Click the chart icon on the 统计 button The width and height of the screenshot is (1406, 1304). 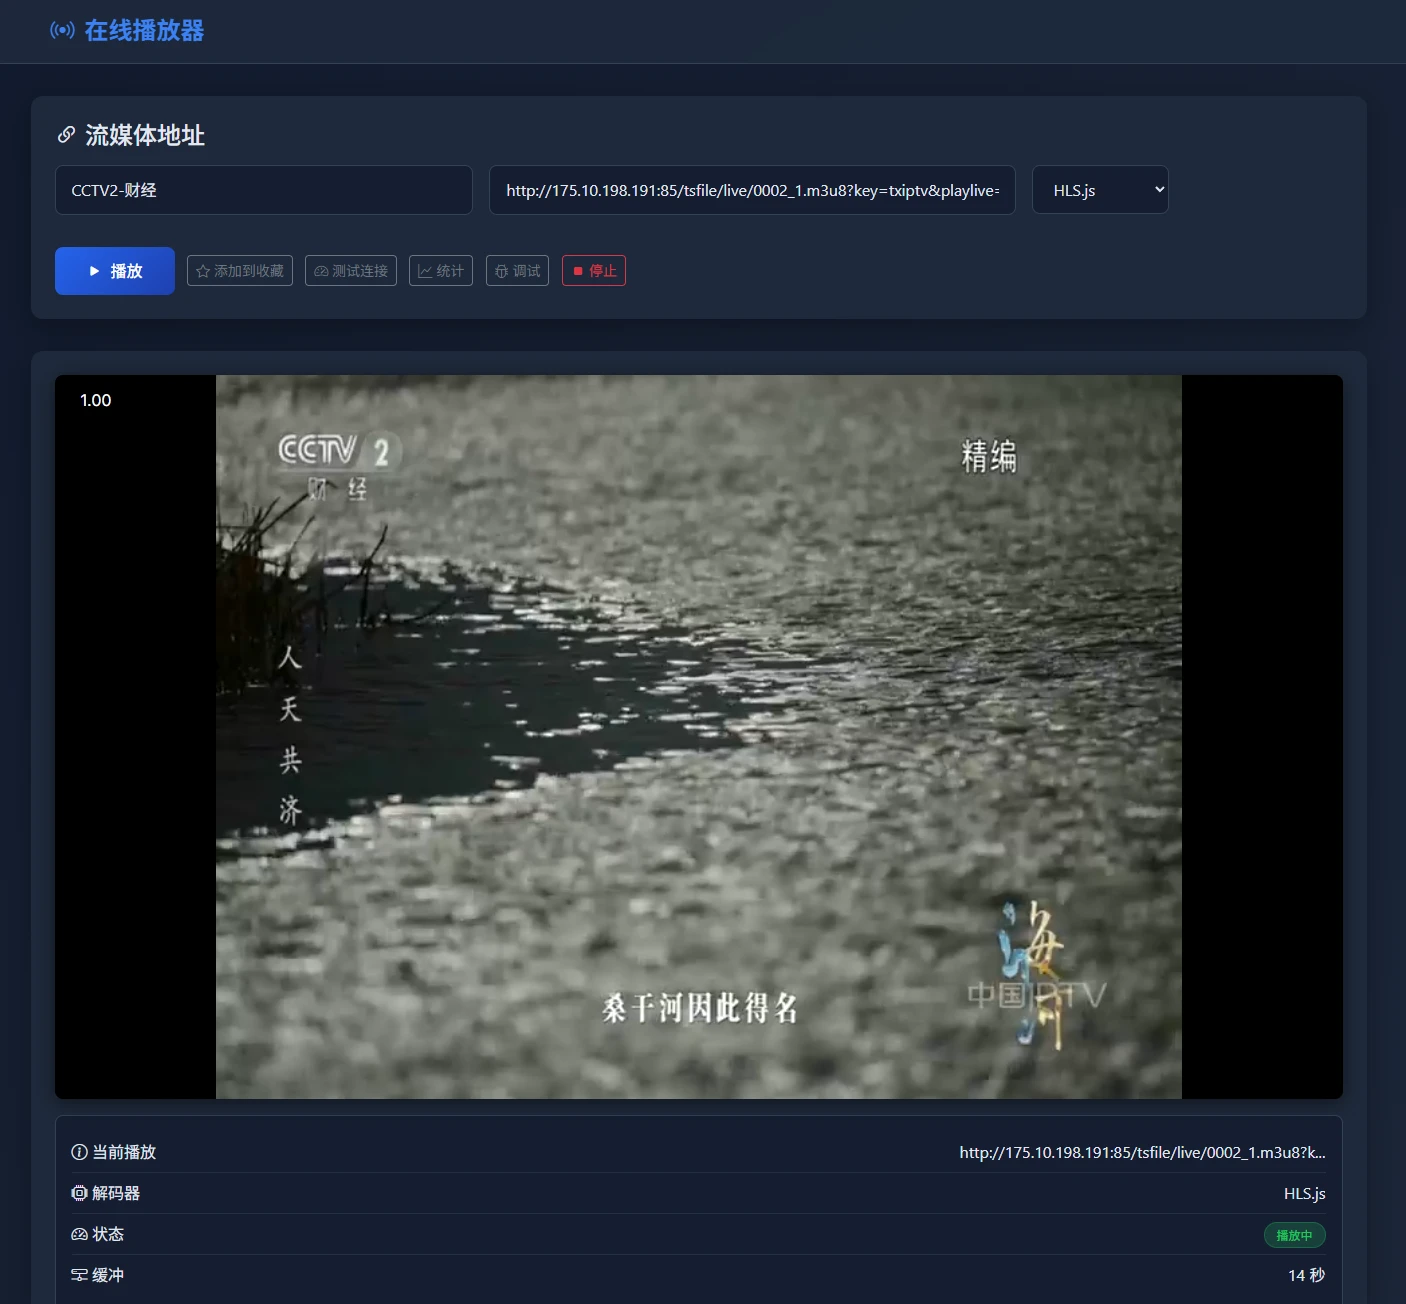(424, 270)
